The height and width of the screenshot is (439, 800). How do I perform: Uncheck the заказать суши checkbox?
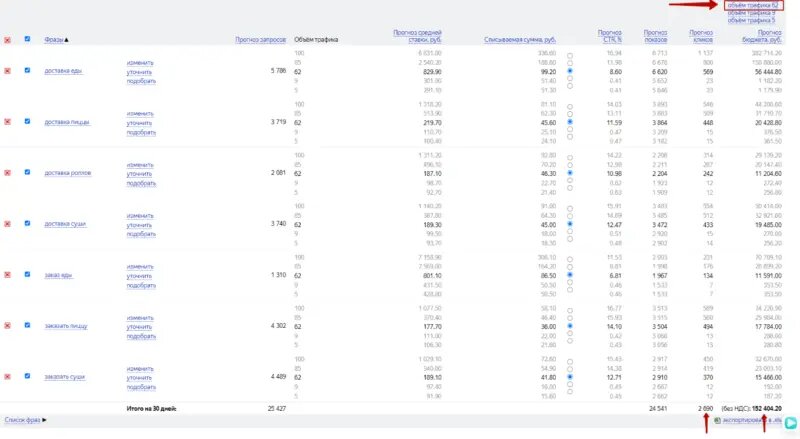pos(27,376)
